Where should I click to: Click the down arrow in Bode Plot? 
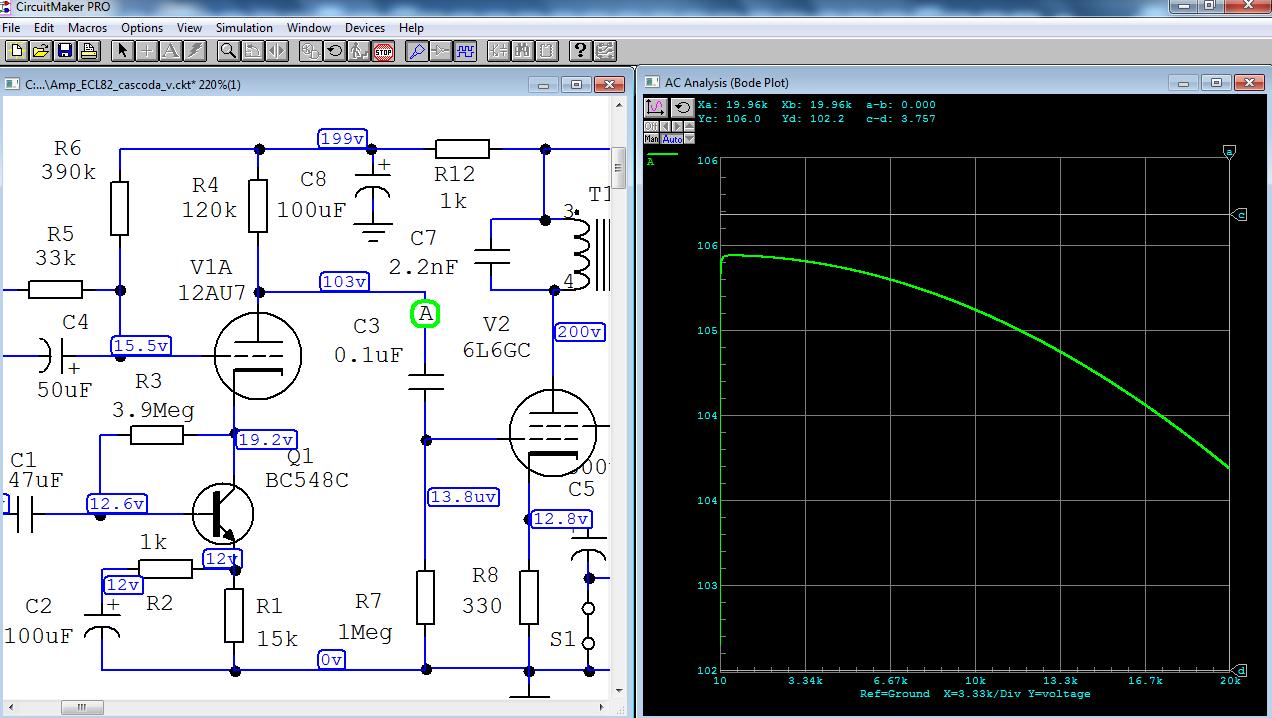point(689,139)
